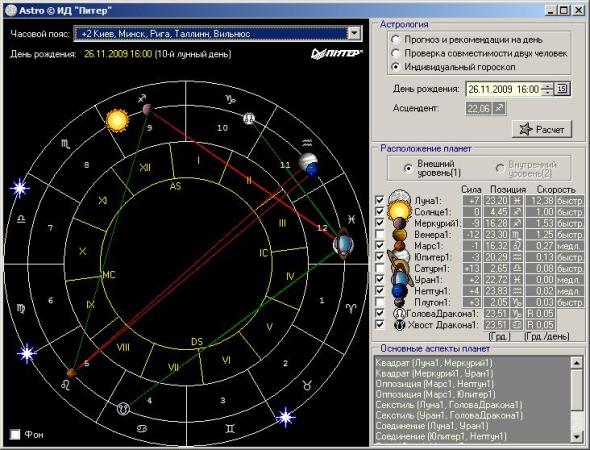Toggle the Фон background checkbox

pyautogui.click(x=15, y=435)
